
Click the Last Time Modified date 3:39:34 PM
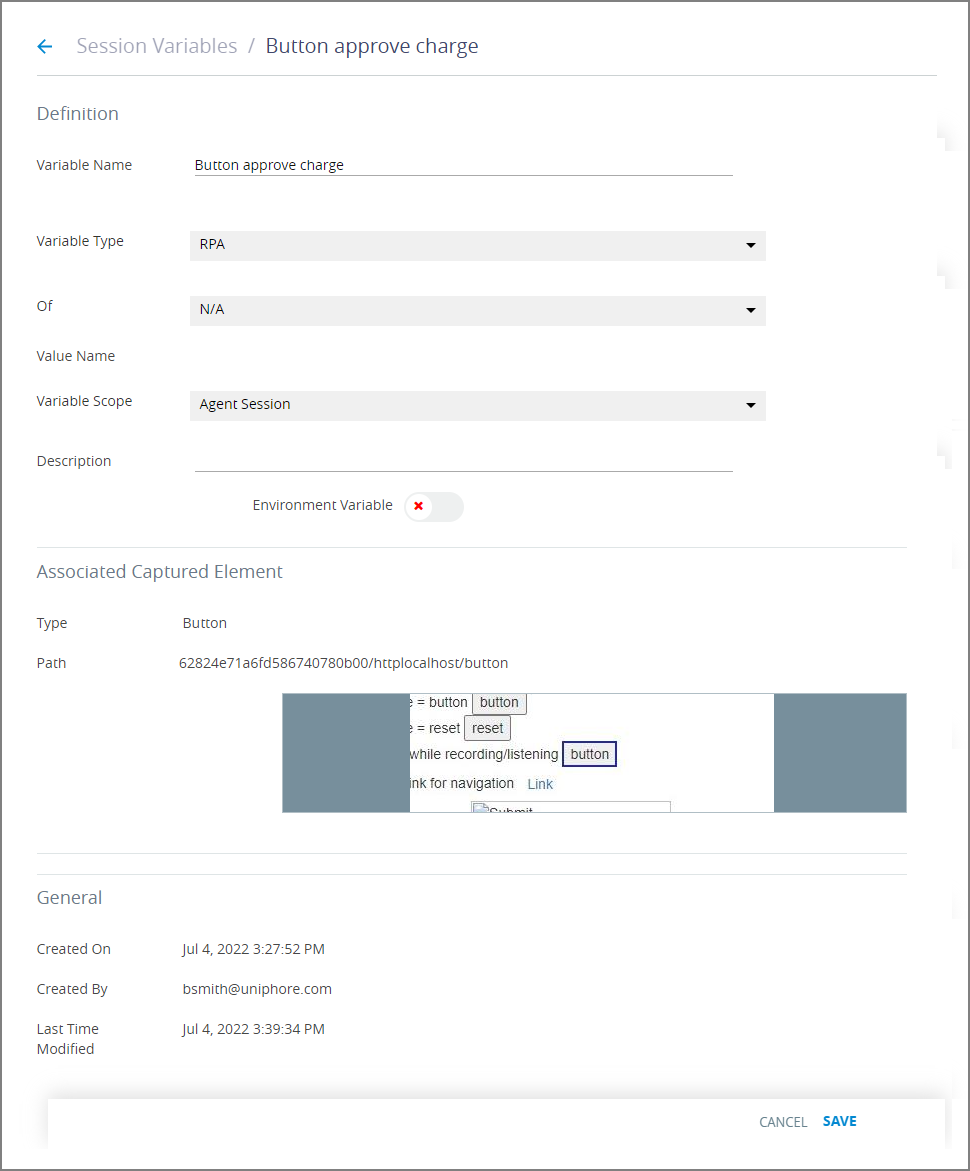[x=253, y=1029]
